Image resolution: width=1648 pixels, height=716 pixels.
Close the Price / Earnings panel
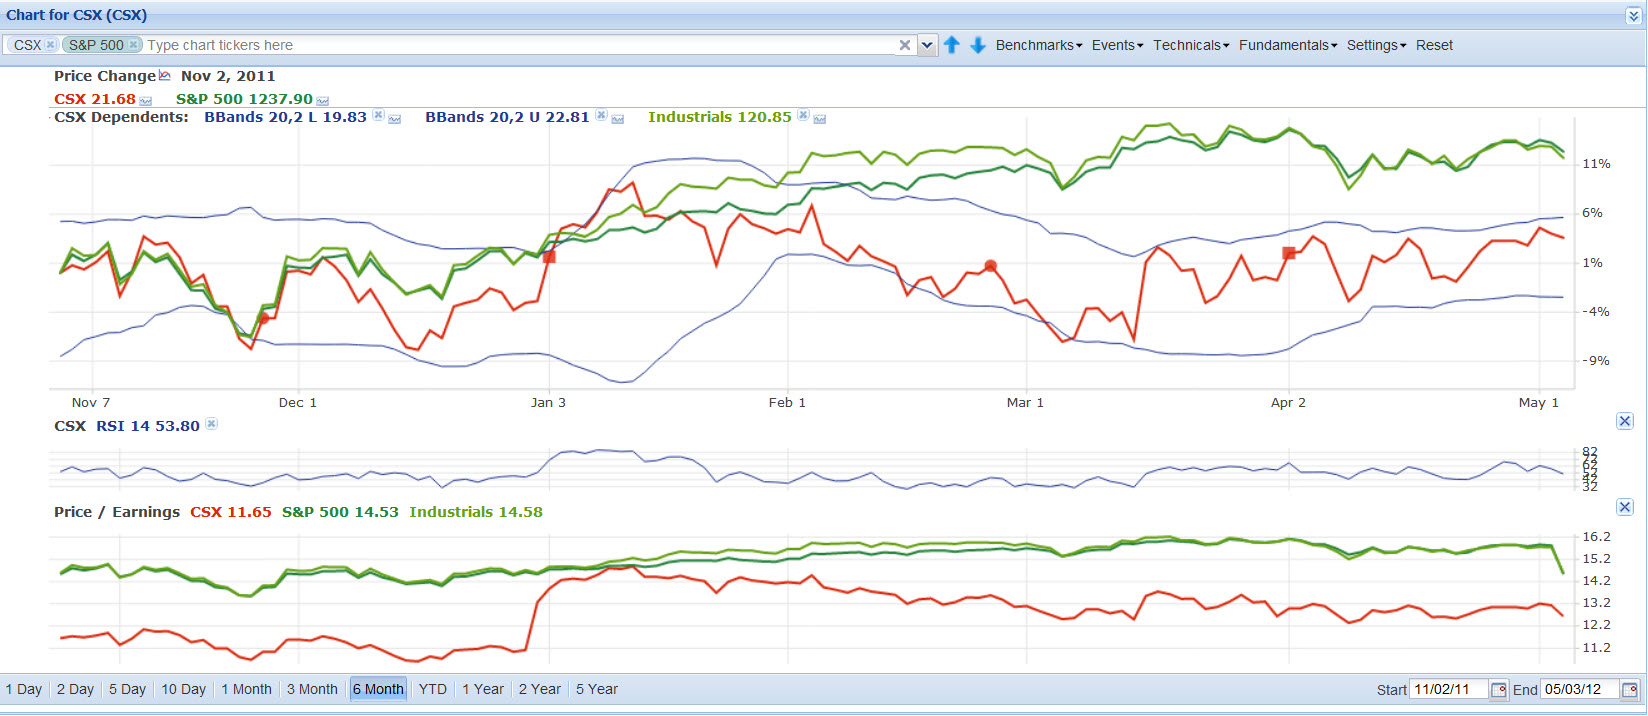[1625, 507]
